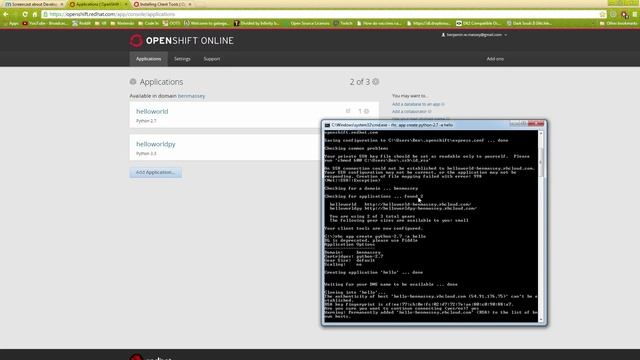This screenshot has height=360, width=640.
Task: Click the cmd scrollbar up arrow
Action: click(541, 133)
